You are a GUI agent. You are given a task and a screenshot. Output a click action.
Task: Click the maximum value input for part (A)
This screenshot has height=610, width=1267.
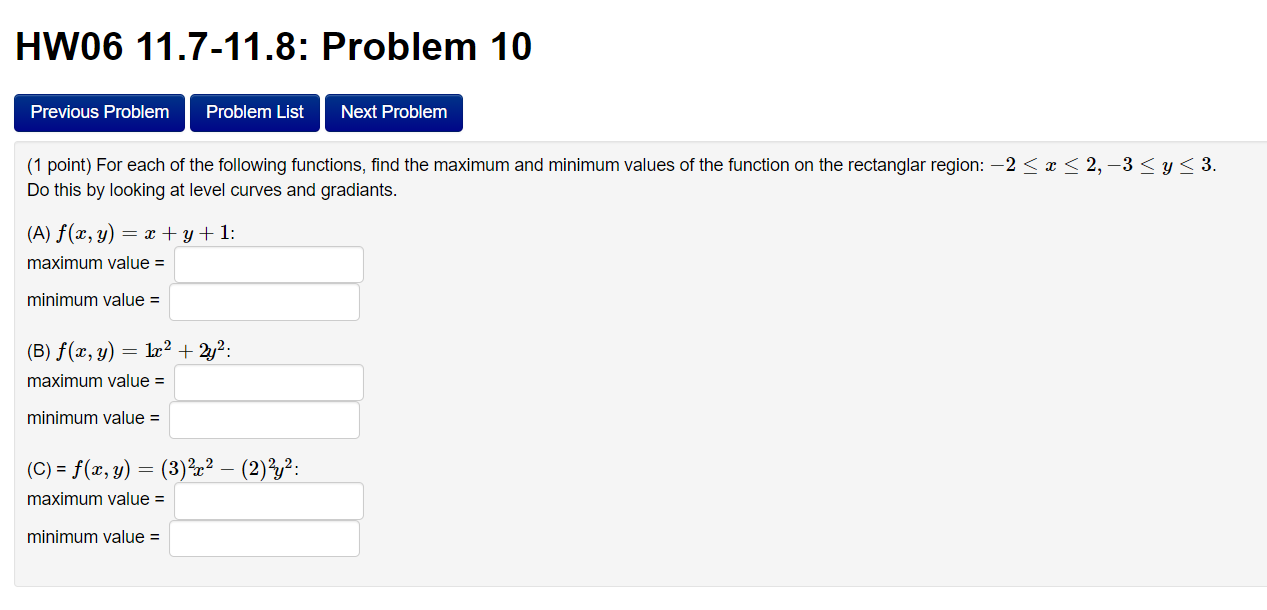pyautogui.click(x=268, y=263)
